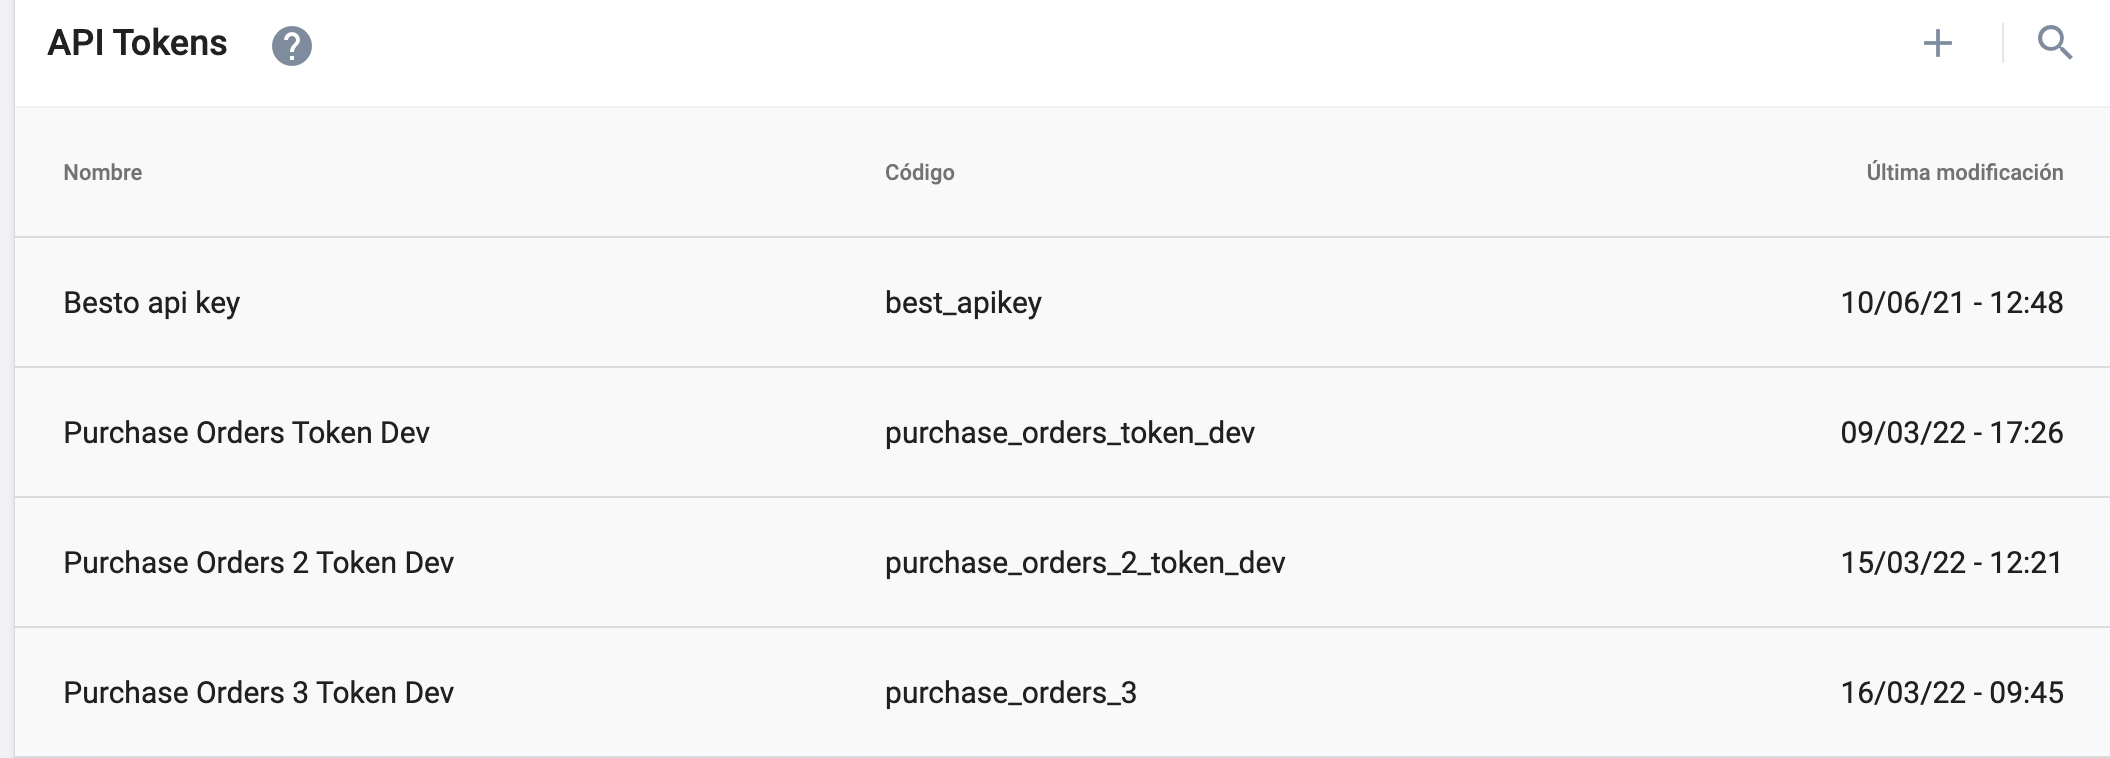Viewport: 2110px width, 758px height.
Task: Click the vertical divider beside the search icon
Action: [x=2002, y=43]
